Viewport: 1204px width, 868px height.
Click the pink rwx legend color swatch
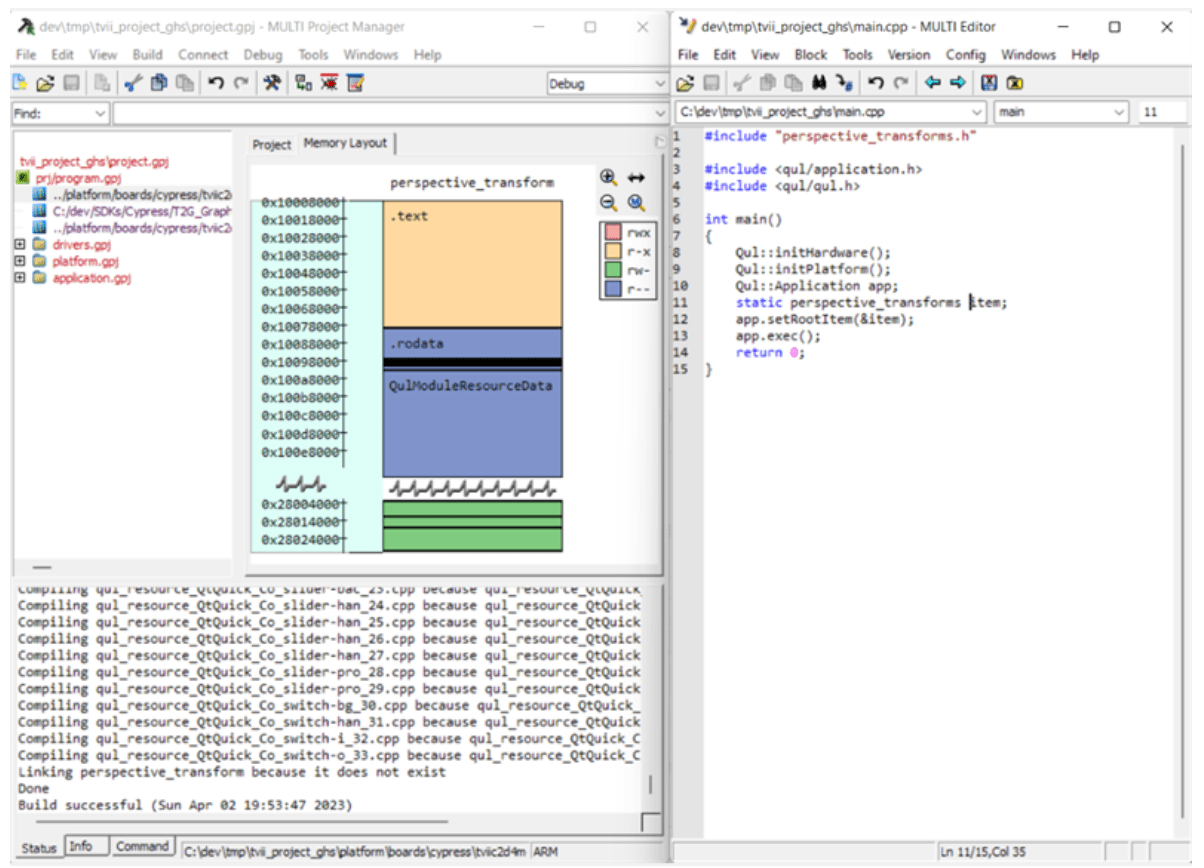[613, 232]
